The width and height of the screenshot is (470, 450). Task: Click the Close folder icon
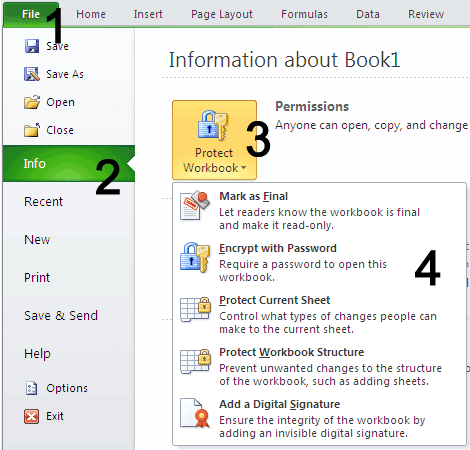(32, 130)
